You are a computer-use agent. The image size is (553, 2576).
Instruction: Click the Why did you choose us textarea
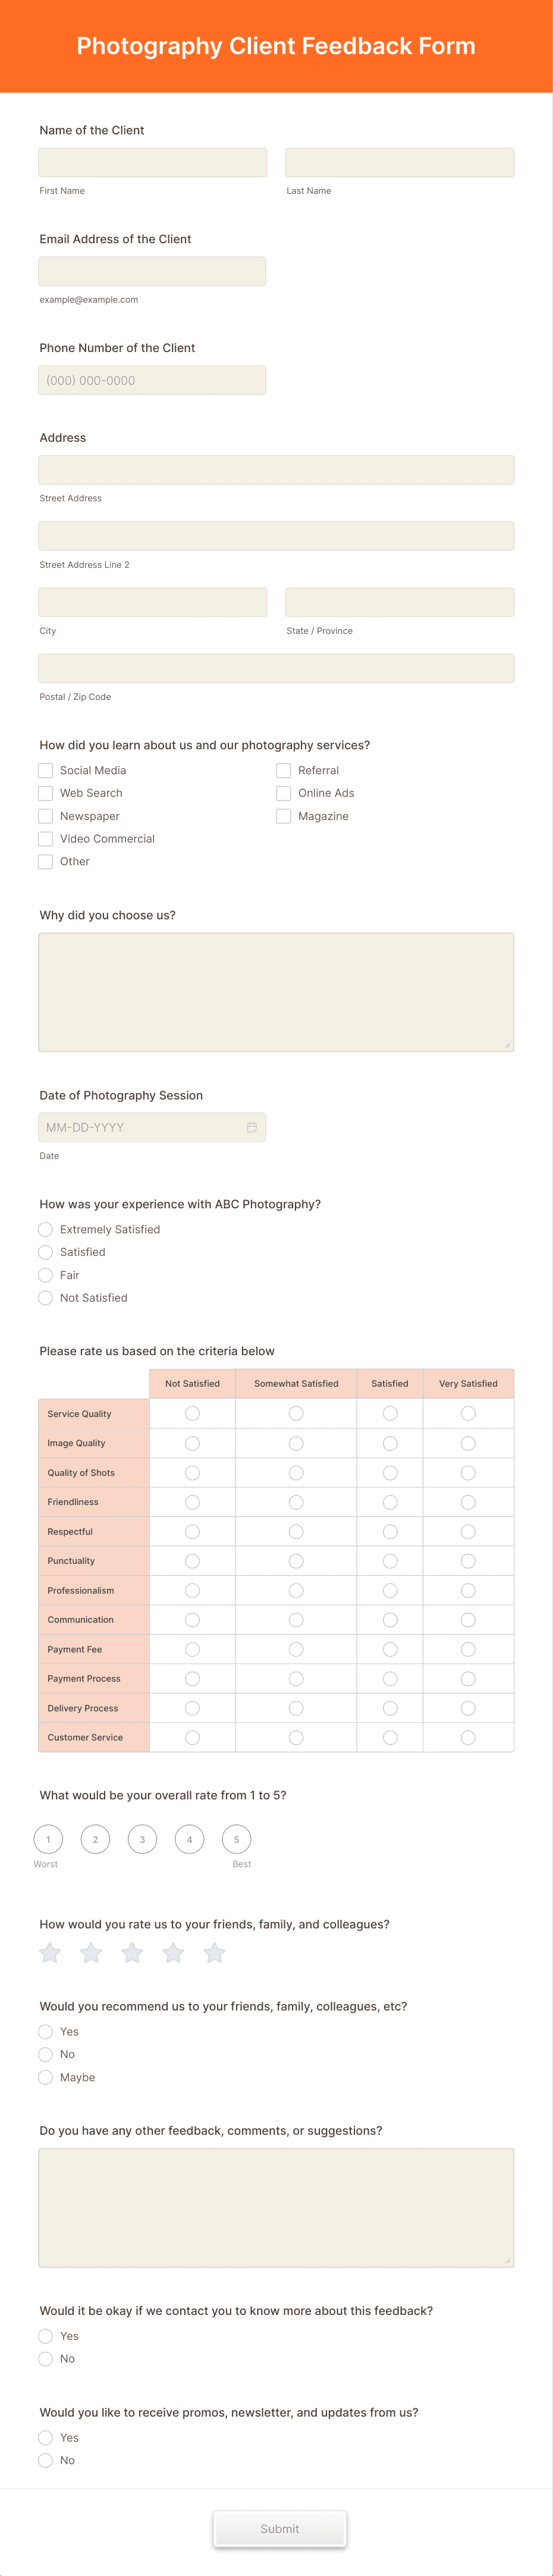click(276, 990)
